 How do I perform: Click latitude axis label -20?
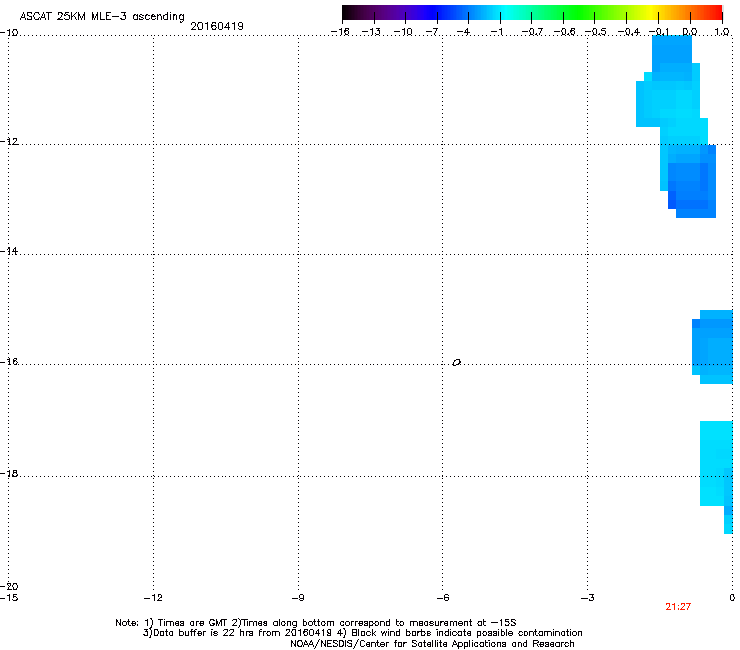coord(9,586)
